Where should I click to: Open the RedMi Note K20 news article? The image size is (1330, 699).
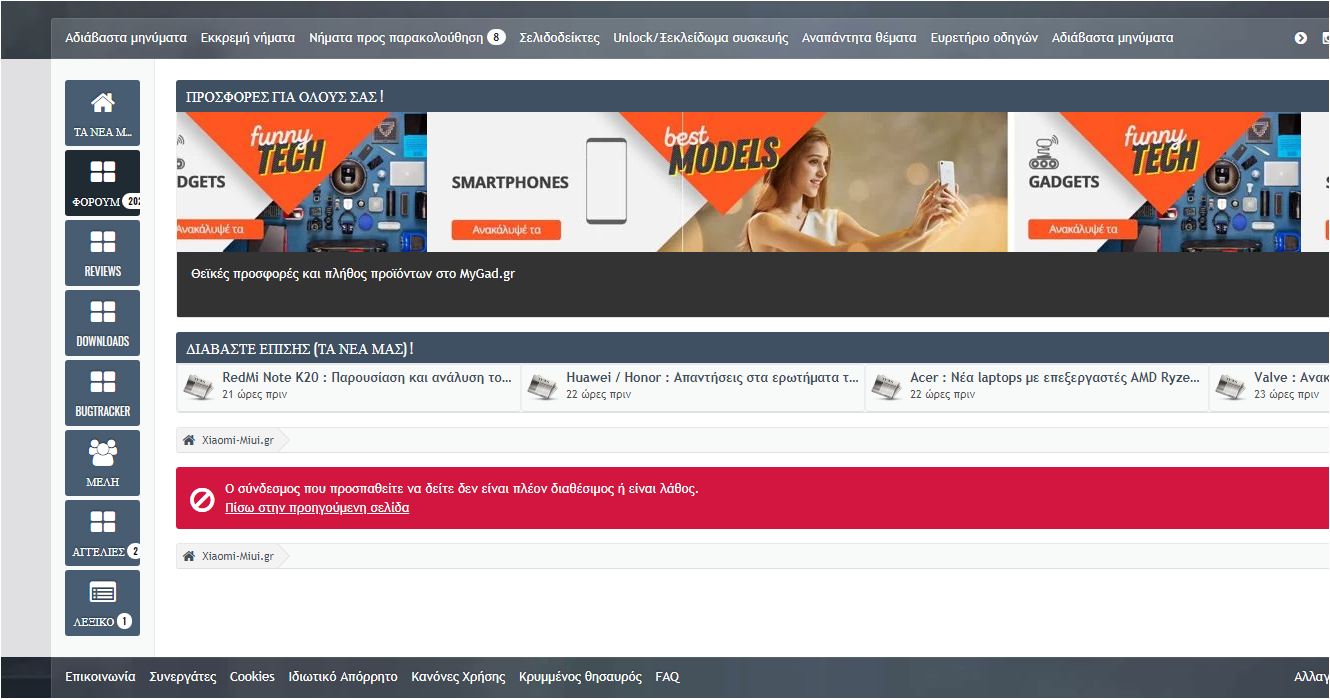coord(366,378)
